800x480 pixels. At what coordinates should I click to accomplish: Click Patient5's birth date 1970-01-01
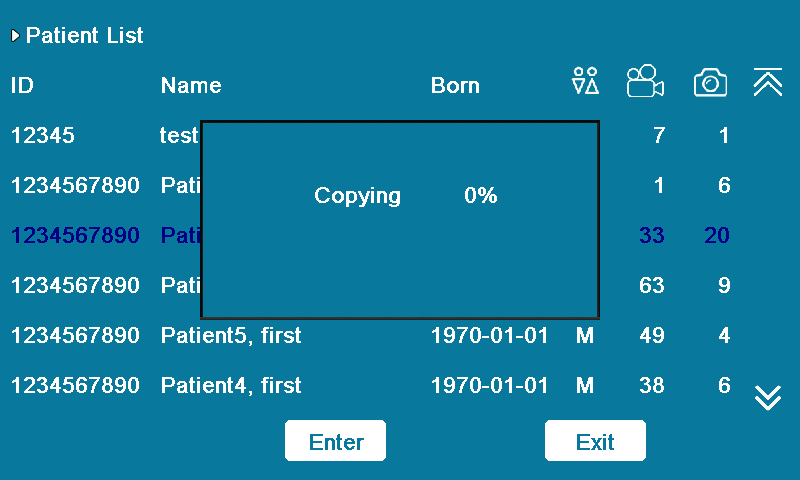click(489, 336)
